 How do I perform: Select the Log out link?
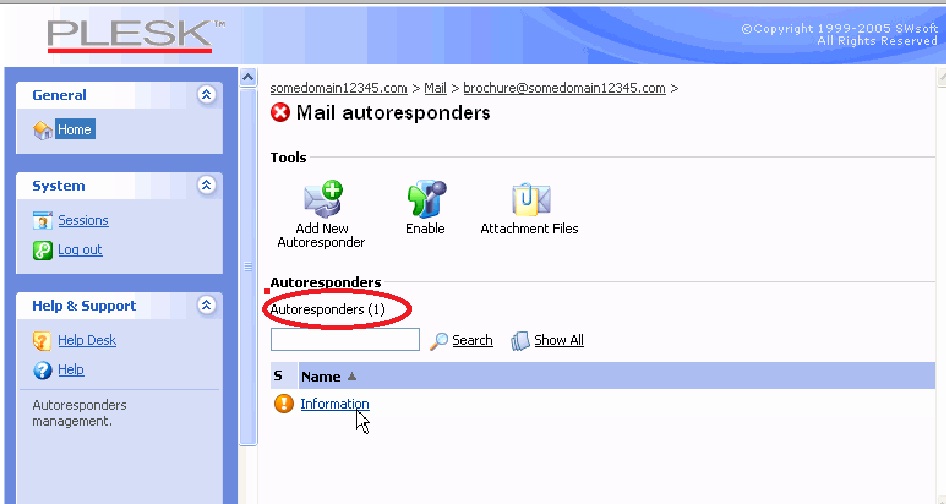80,249
